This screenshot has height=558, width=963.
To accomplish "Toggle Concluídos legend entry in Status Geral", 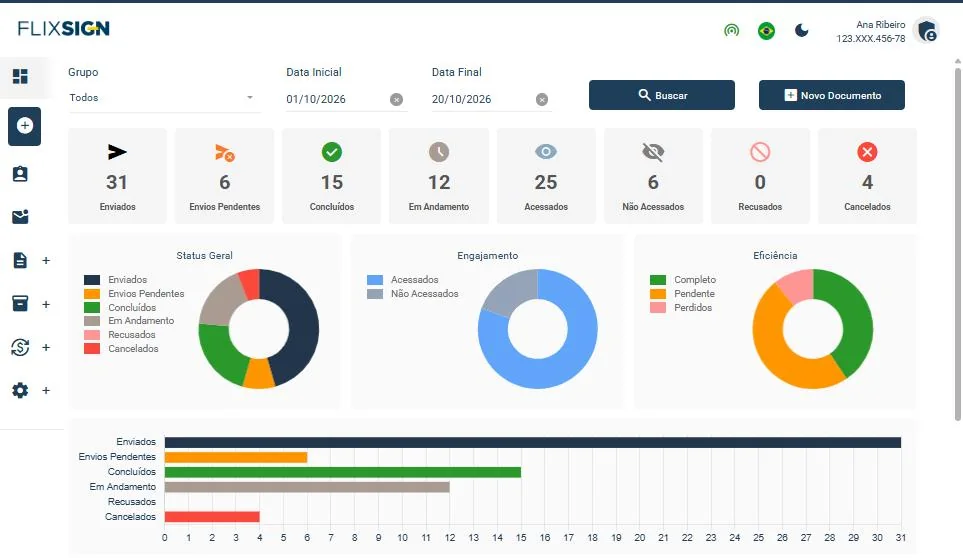I will click(120, 308).
